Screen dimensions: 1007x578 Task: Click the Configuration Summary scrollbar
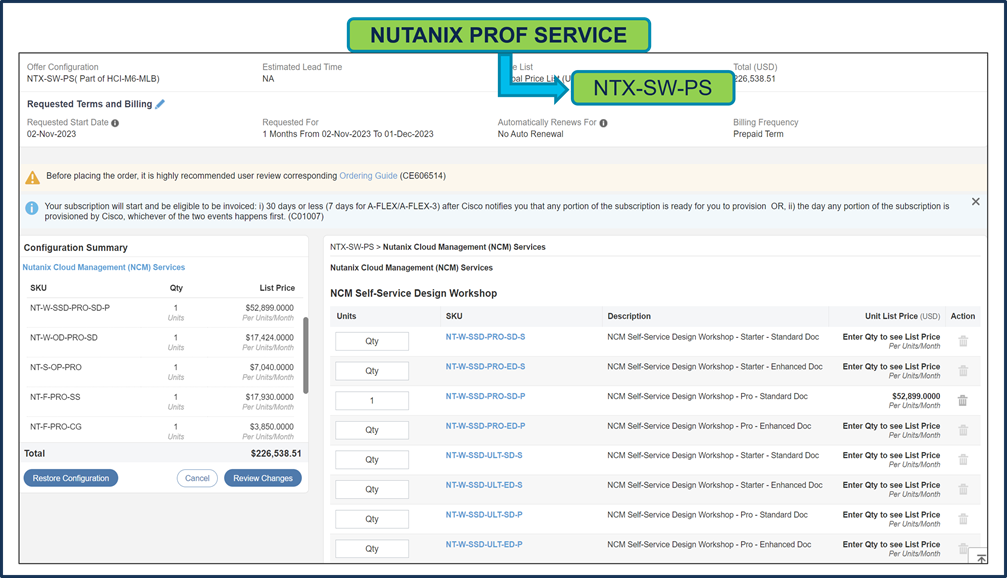306,355
